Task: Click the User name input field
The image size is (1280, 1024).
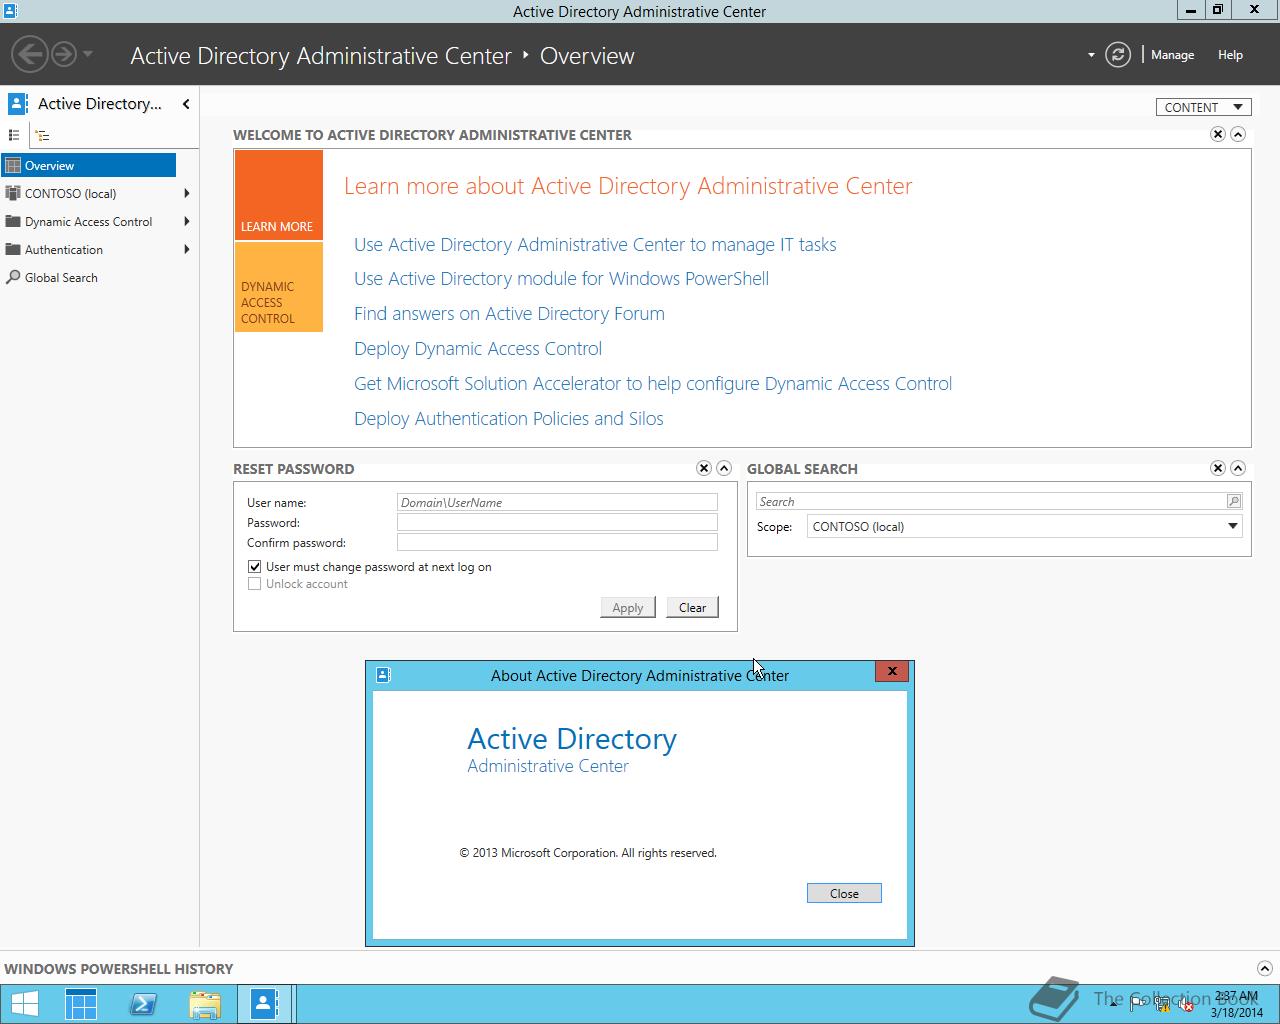Action: [557, 502]
